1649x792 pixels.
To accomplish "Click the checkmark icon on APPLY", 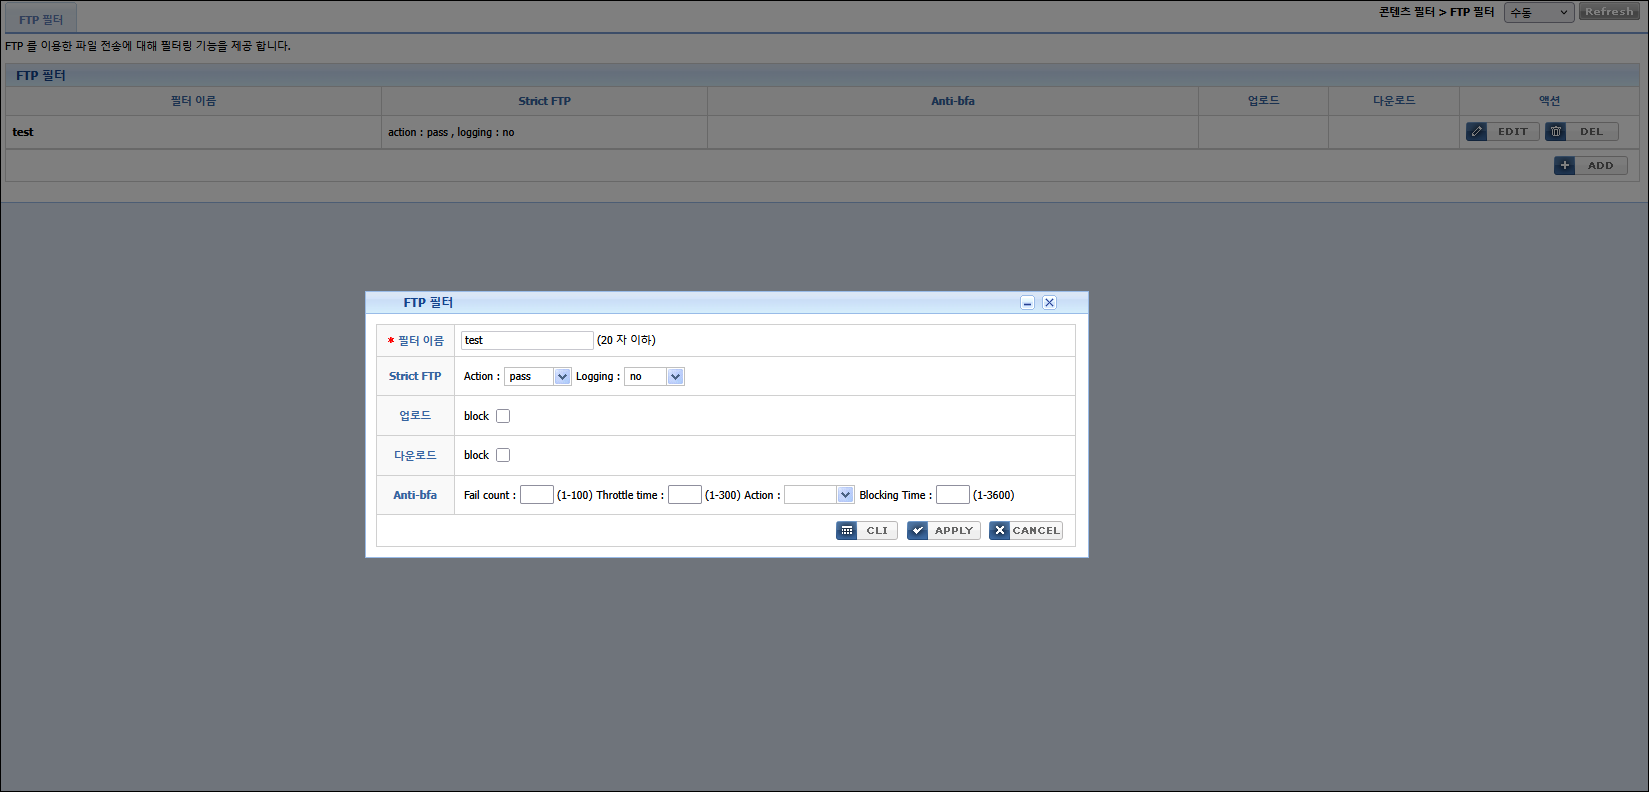I will [x=918, y=531].
